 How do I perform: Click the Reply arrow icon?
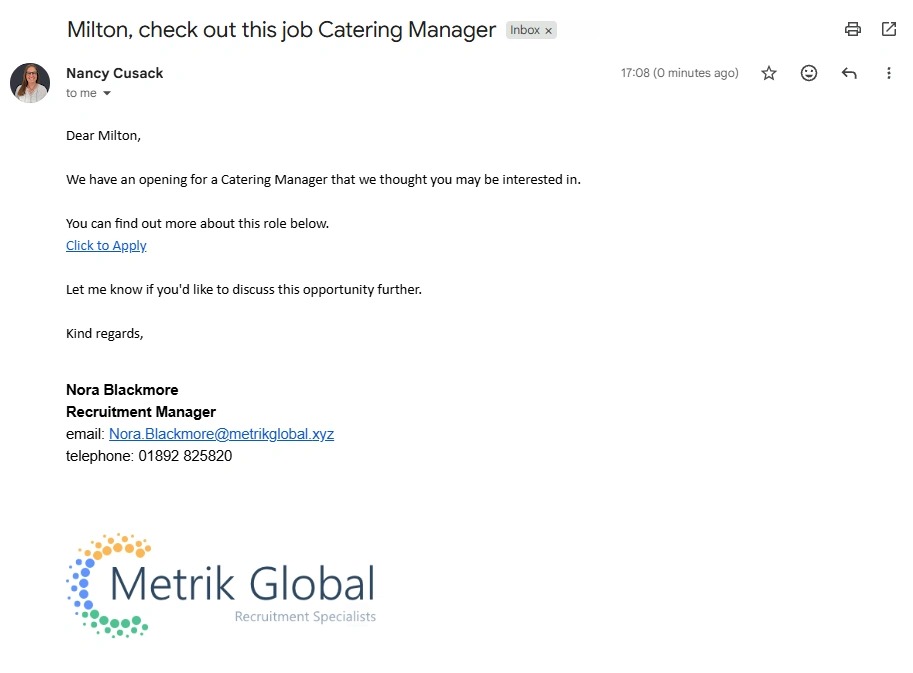pyautogui.click(x=849, y=73)
